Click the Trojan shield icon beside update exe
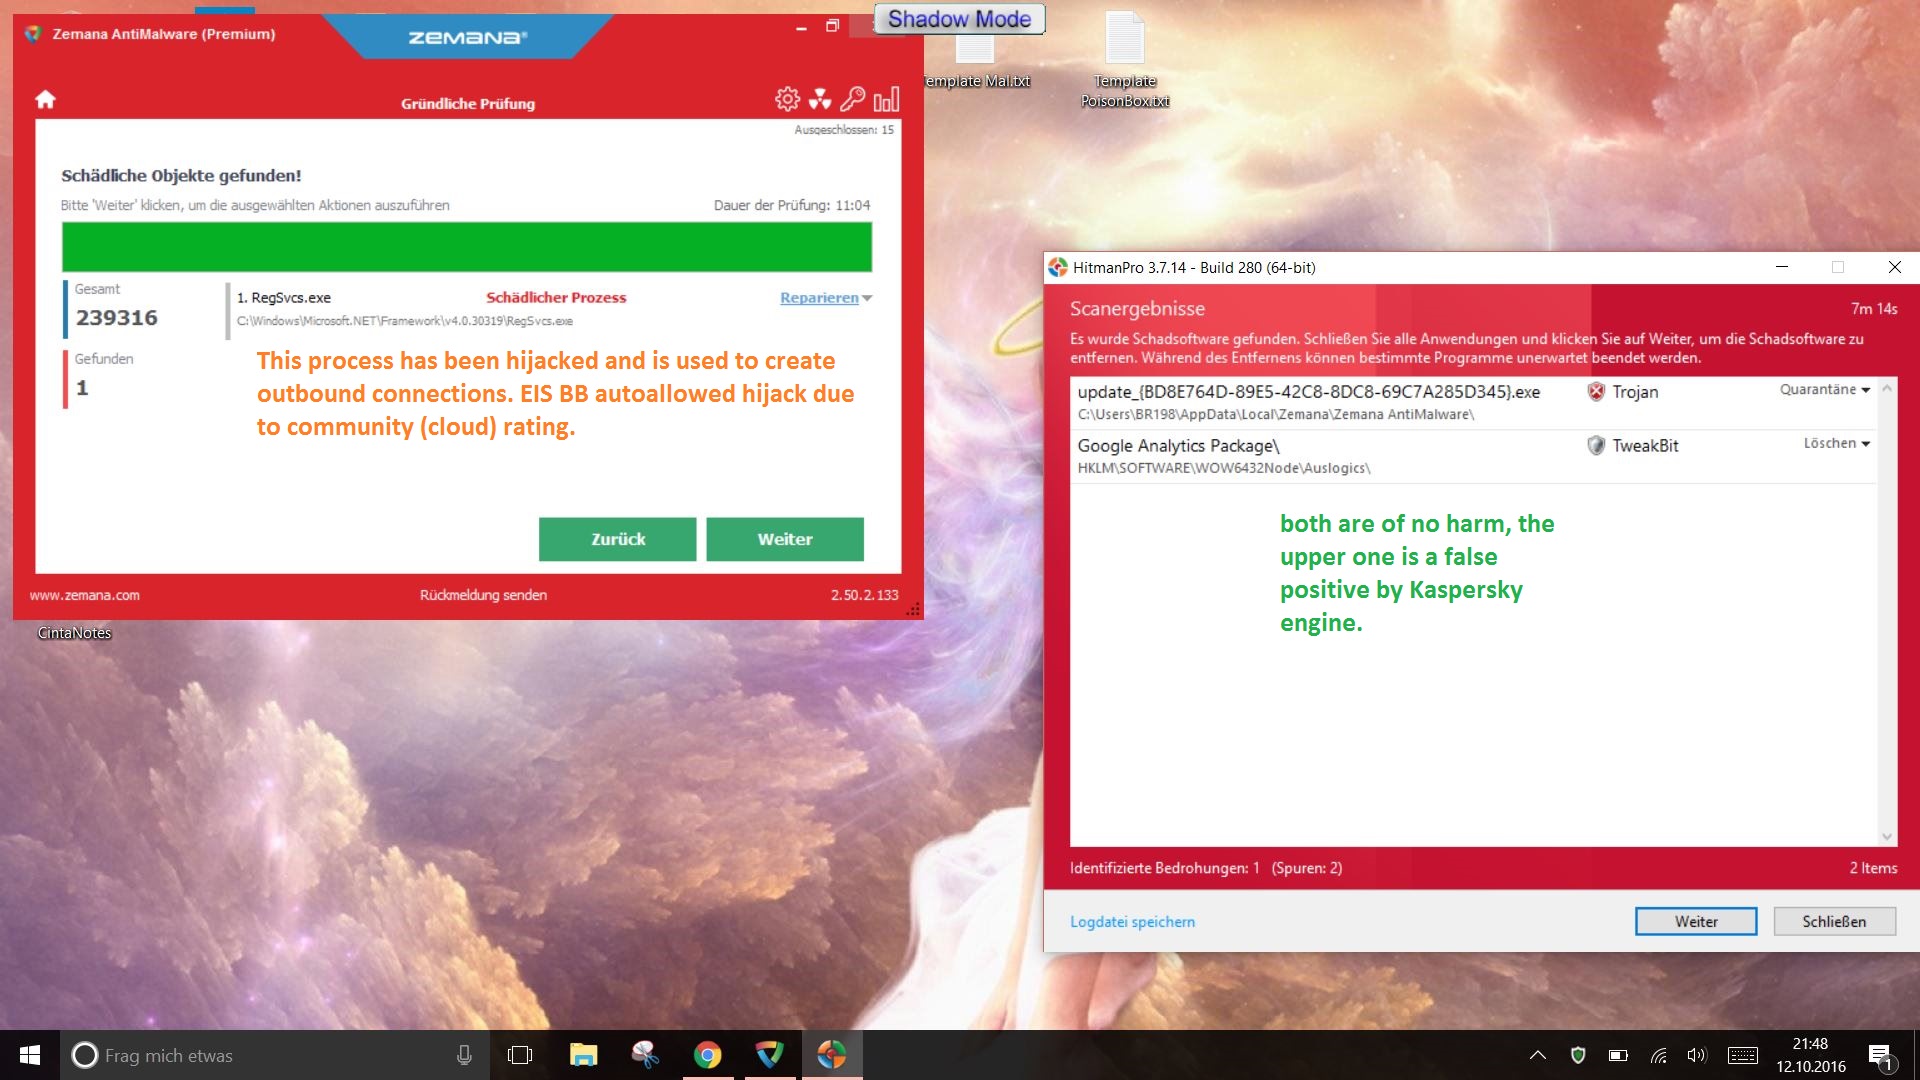 pyautogui.click(x=1596, y=392)
